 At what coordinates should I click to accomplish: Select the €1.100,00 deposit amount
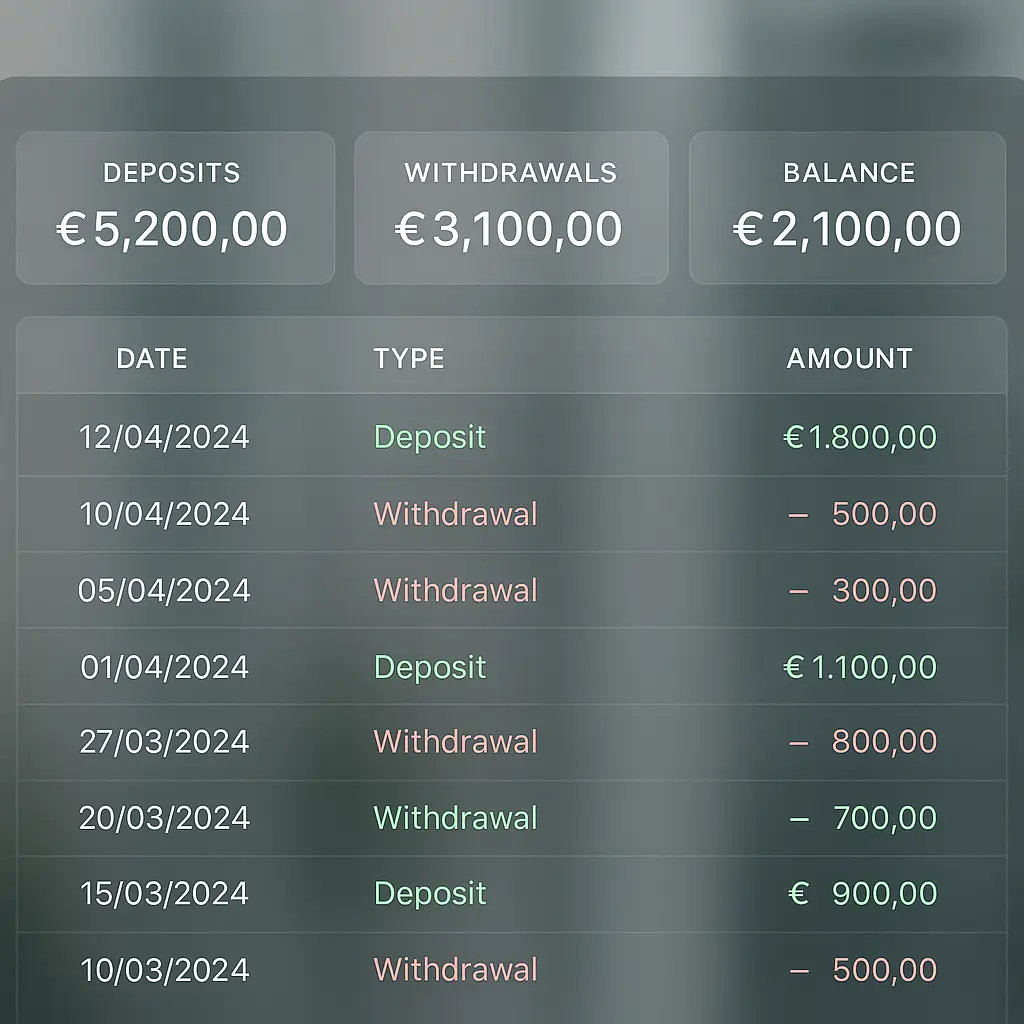[x=860, y=667]
